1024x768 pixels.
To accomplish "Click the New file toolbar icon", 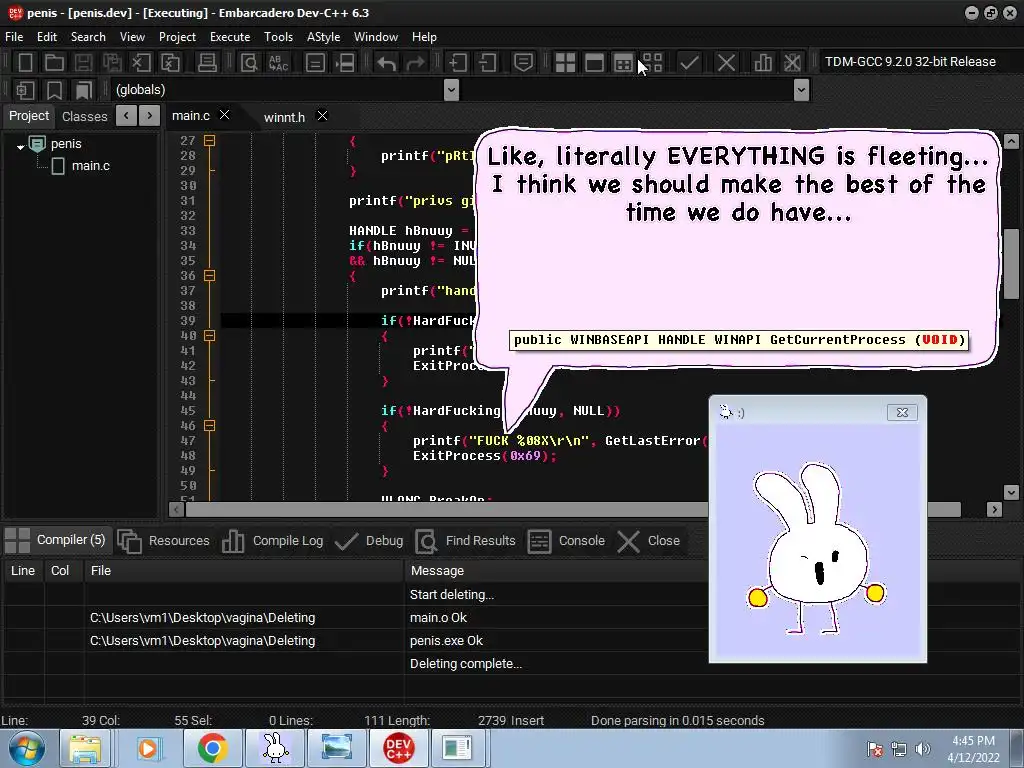I will 26,62.
